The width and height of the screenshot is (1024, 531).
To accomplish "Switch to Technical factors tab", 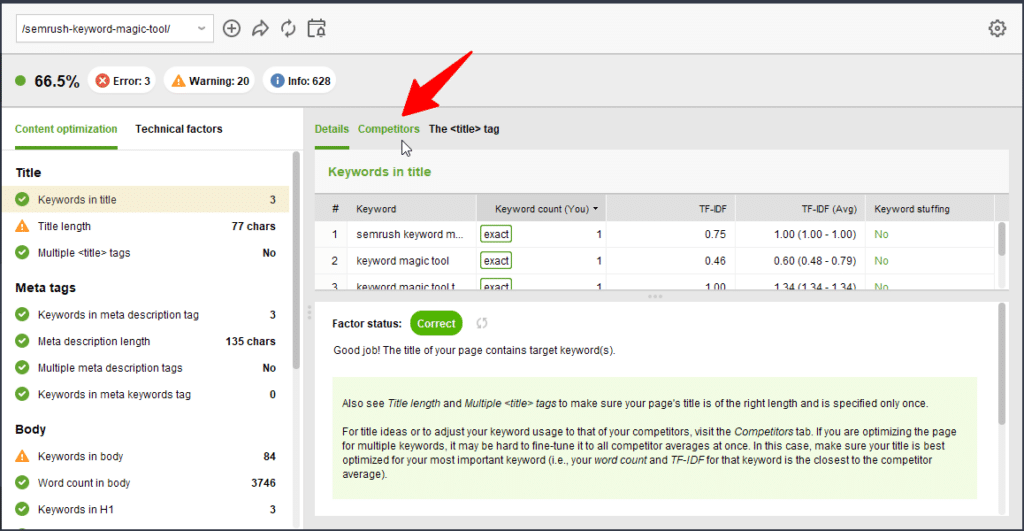I will (179, 129).
